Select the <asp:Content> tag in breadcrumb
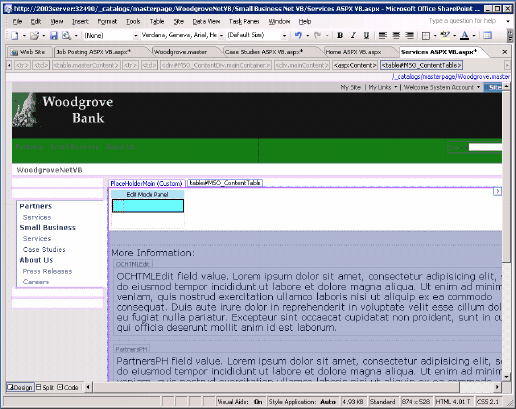516x409 pixels. 355,65
